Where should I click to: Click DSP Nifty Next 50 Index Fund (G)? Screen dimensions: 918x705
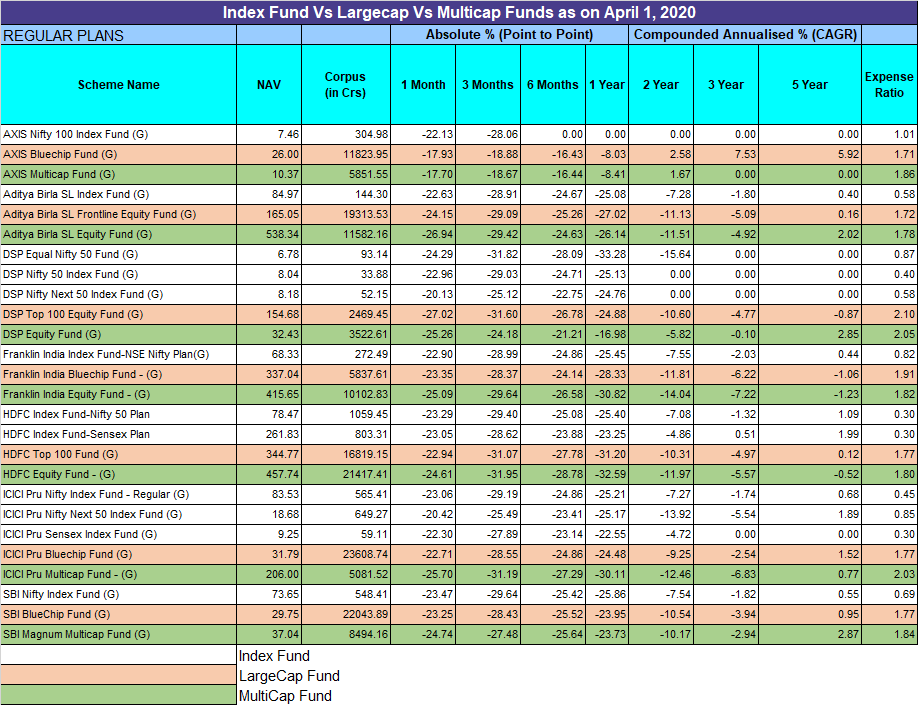(x=83, y=294)
